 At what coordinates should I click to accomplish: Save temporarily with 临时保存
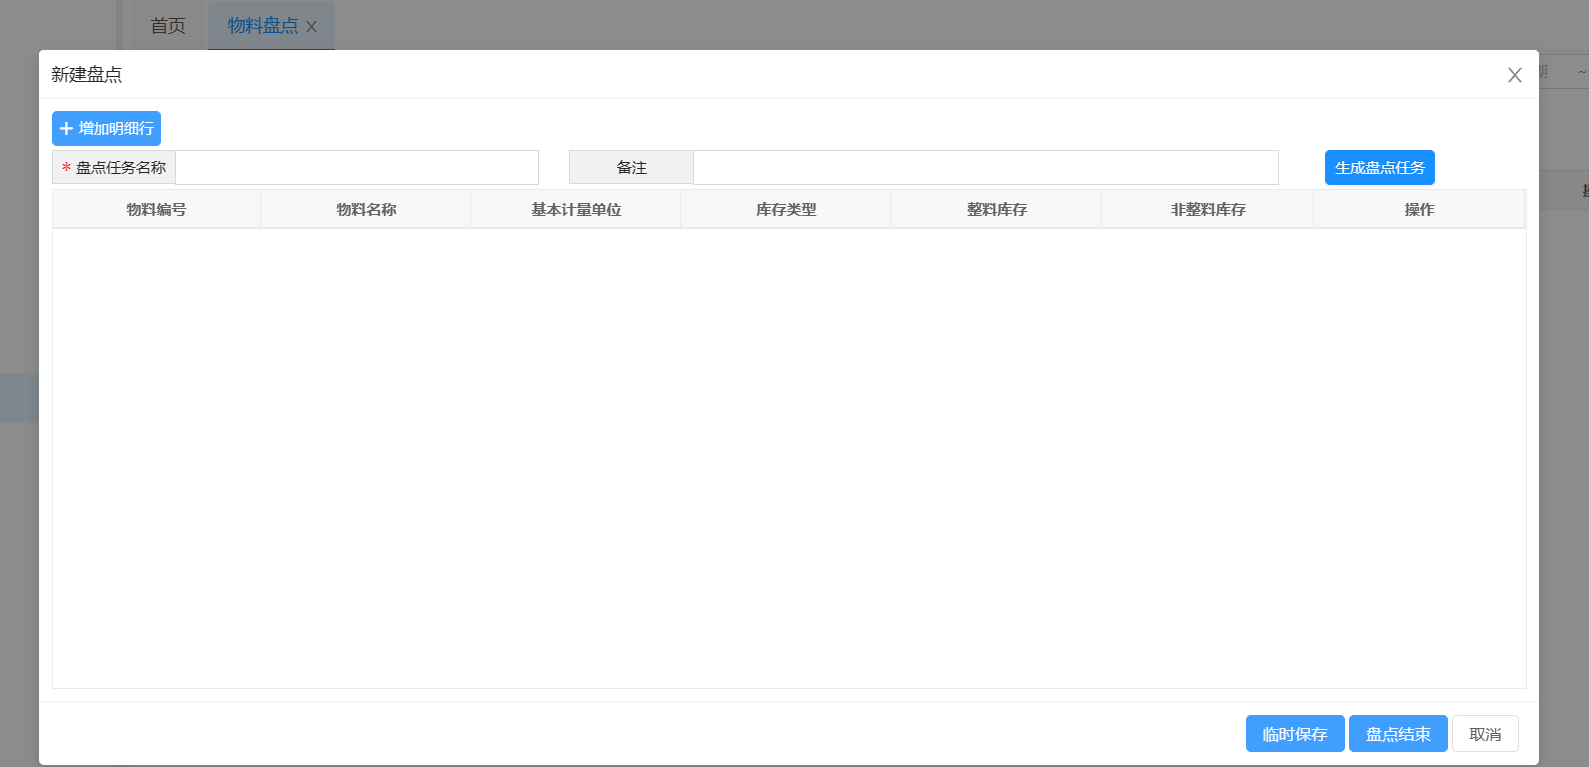pyautogui.click(x=1295, y=734)
